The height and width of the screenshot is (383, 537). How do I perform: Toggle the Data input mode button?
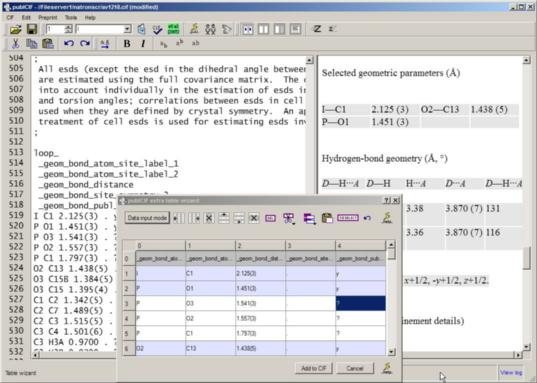point(147,218)
